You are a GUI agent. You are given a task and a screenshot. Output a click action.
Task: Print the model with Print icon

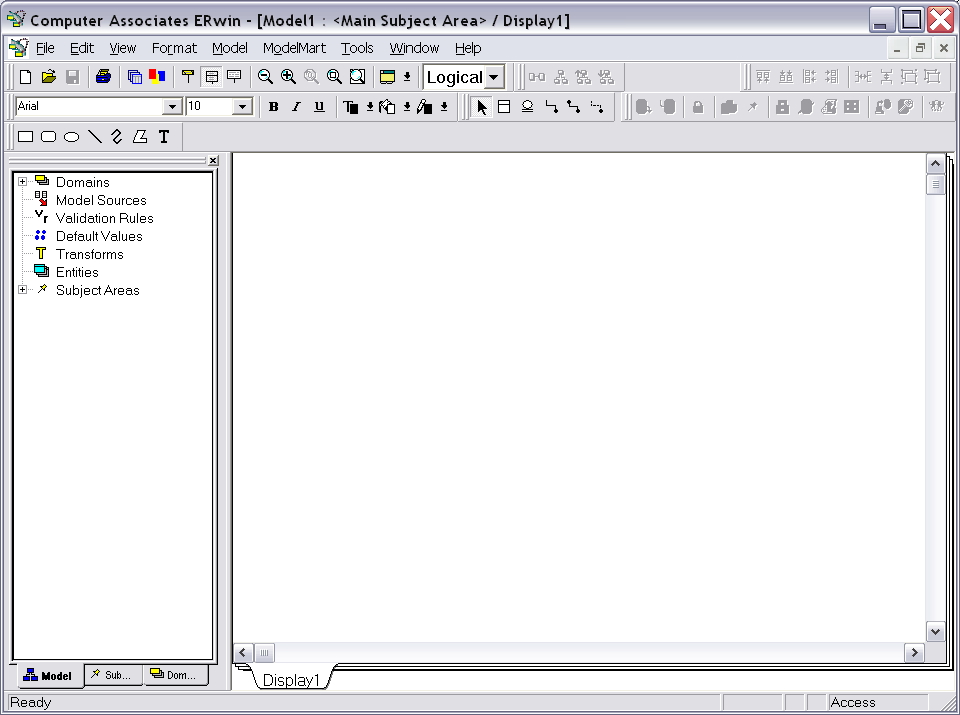click(103, 77)
